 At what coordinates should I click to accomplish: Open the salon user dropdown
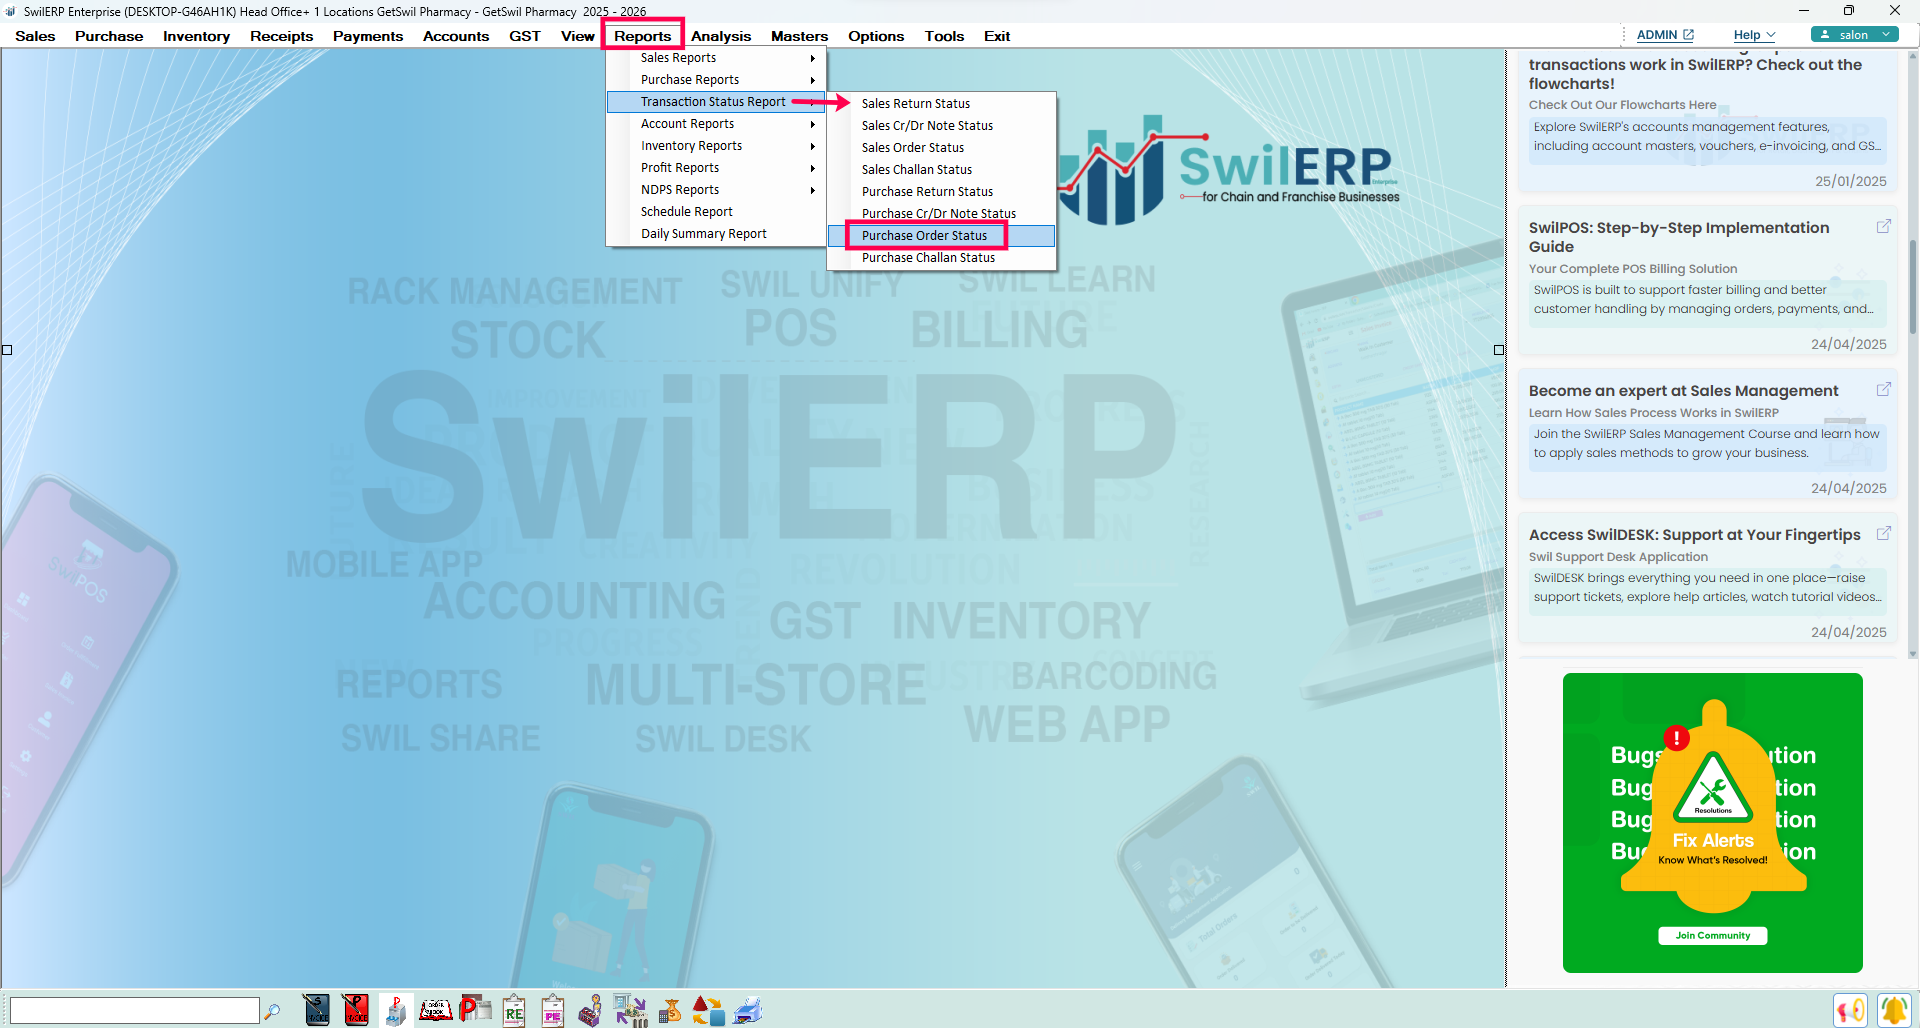point(1854,34)
